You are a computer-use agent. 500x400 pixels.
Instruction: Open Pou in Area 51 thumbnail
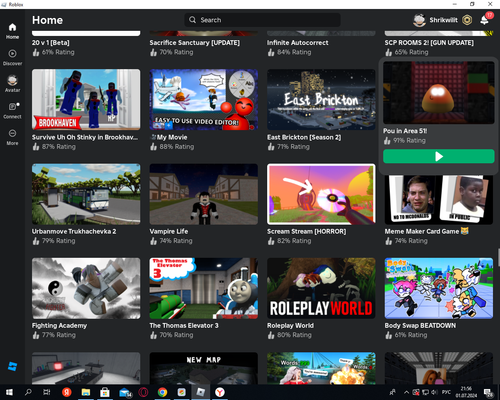coord(439,93)
